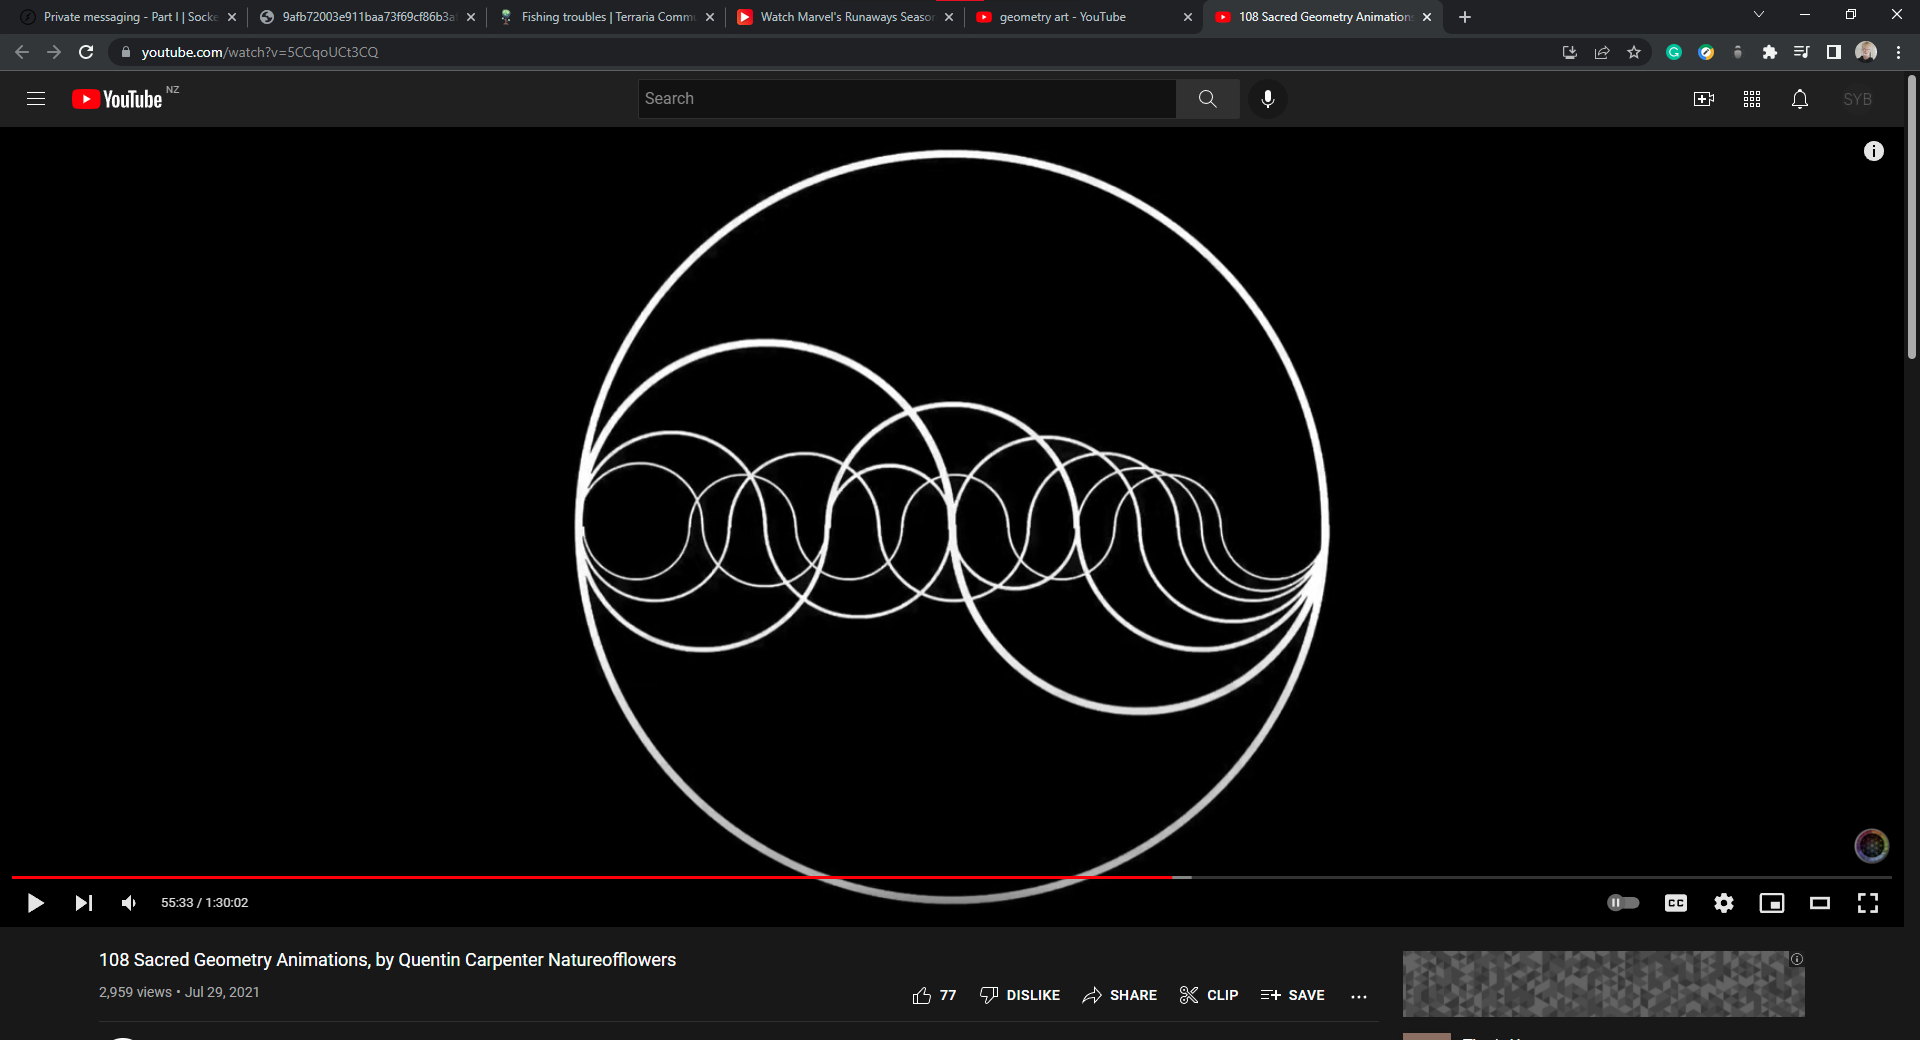Open the more actions ellipsis menu

point(1358,996)
